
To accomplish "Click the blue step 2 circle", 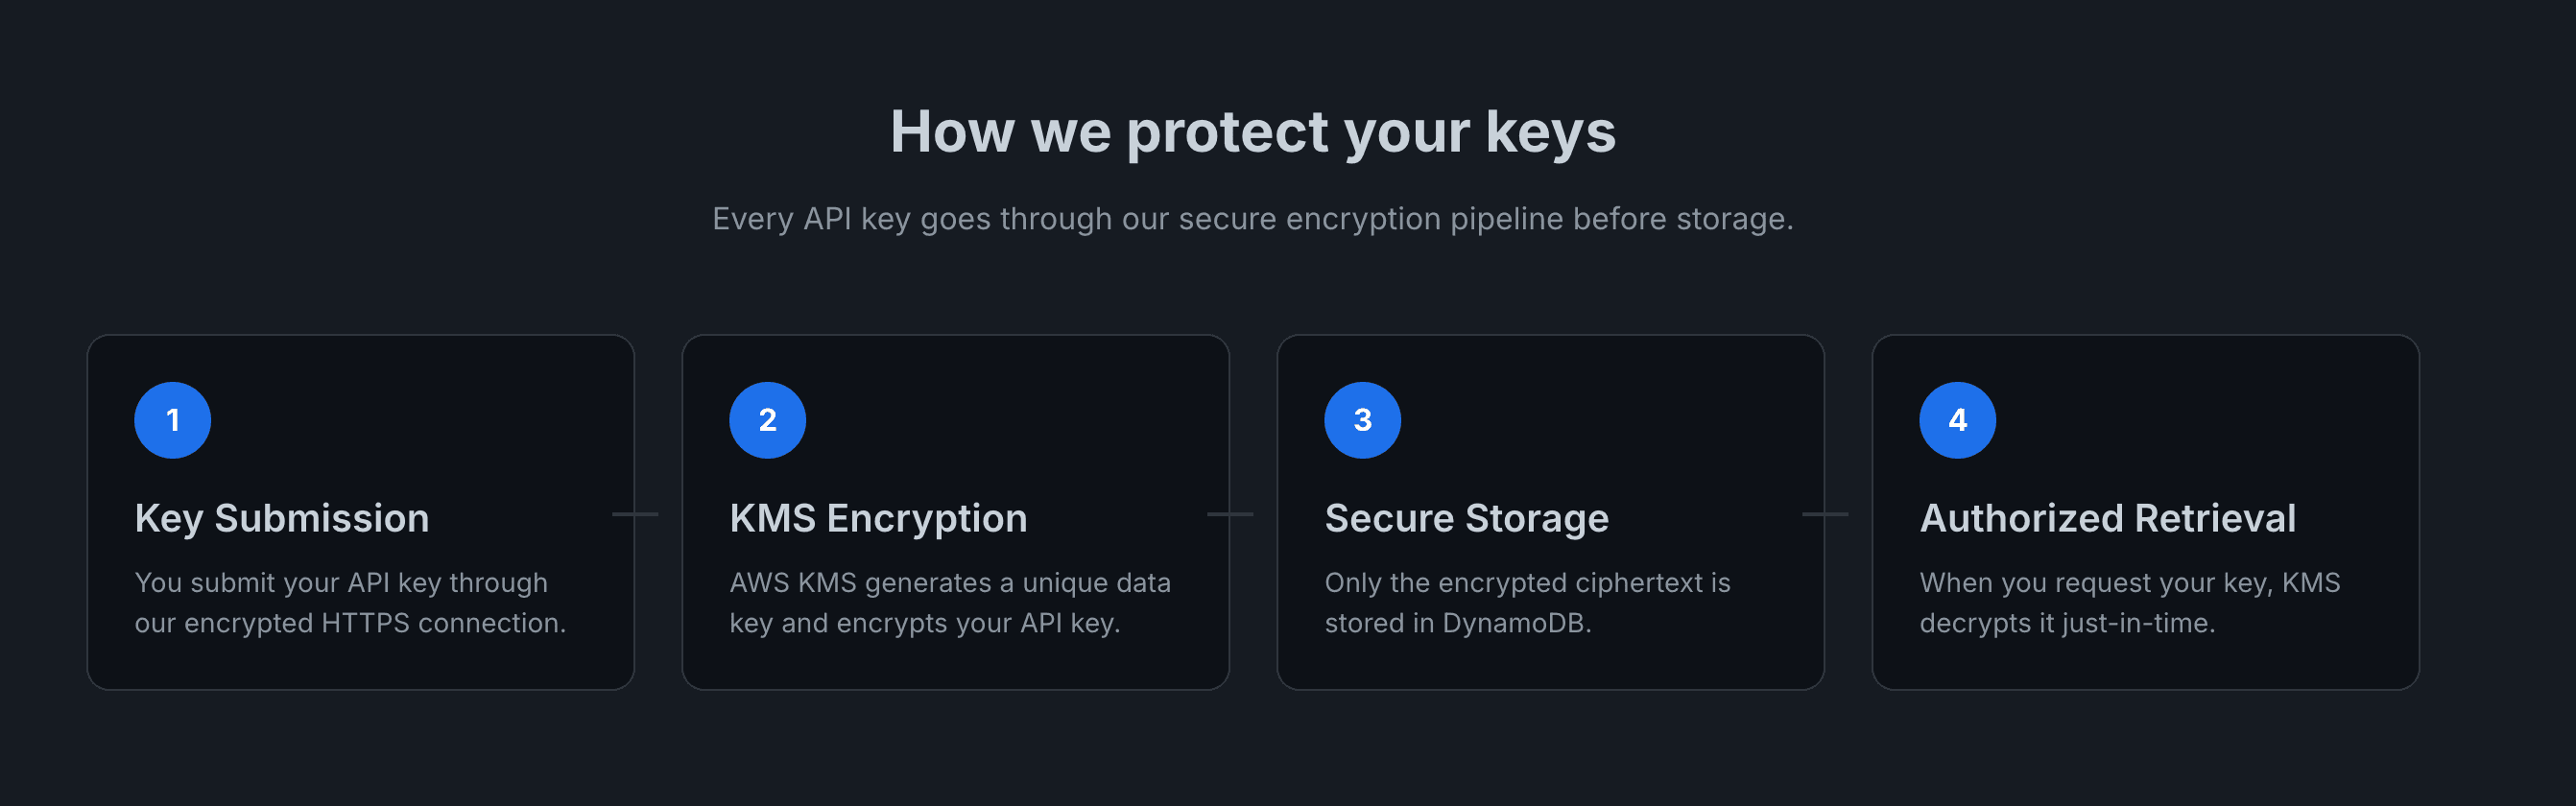I will 767,420.
